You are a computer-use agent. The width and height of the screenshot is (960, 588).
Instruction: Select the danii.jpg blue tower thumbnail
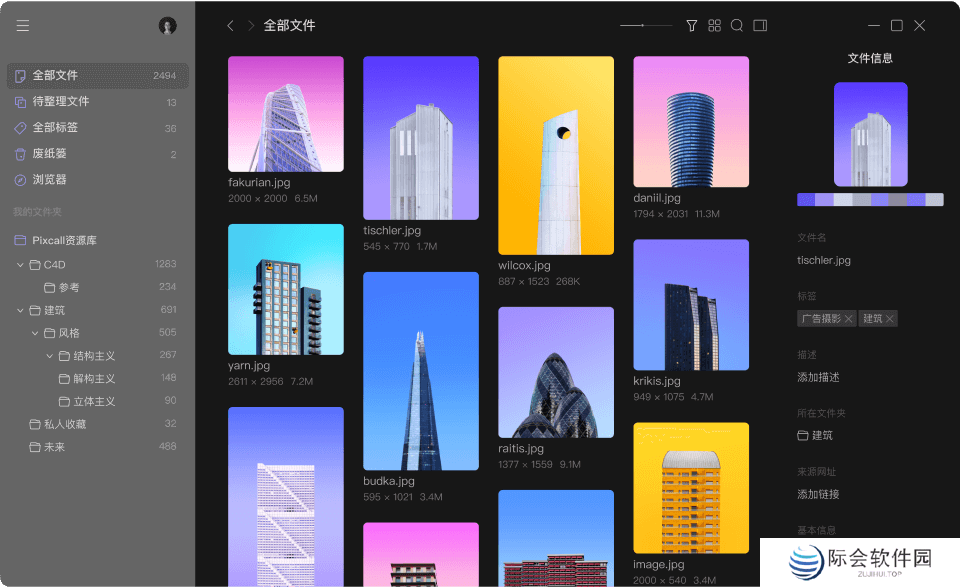pos(690,120)
